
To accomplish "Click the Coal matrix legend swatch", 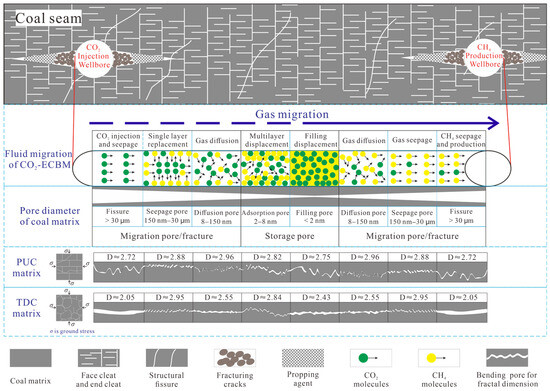I will click(31, 358).
